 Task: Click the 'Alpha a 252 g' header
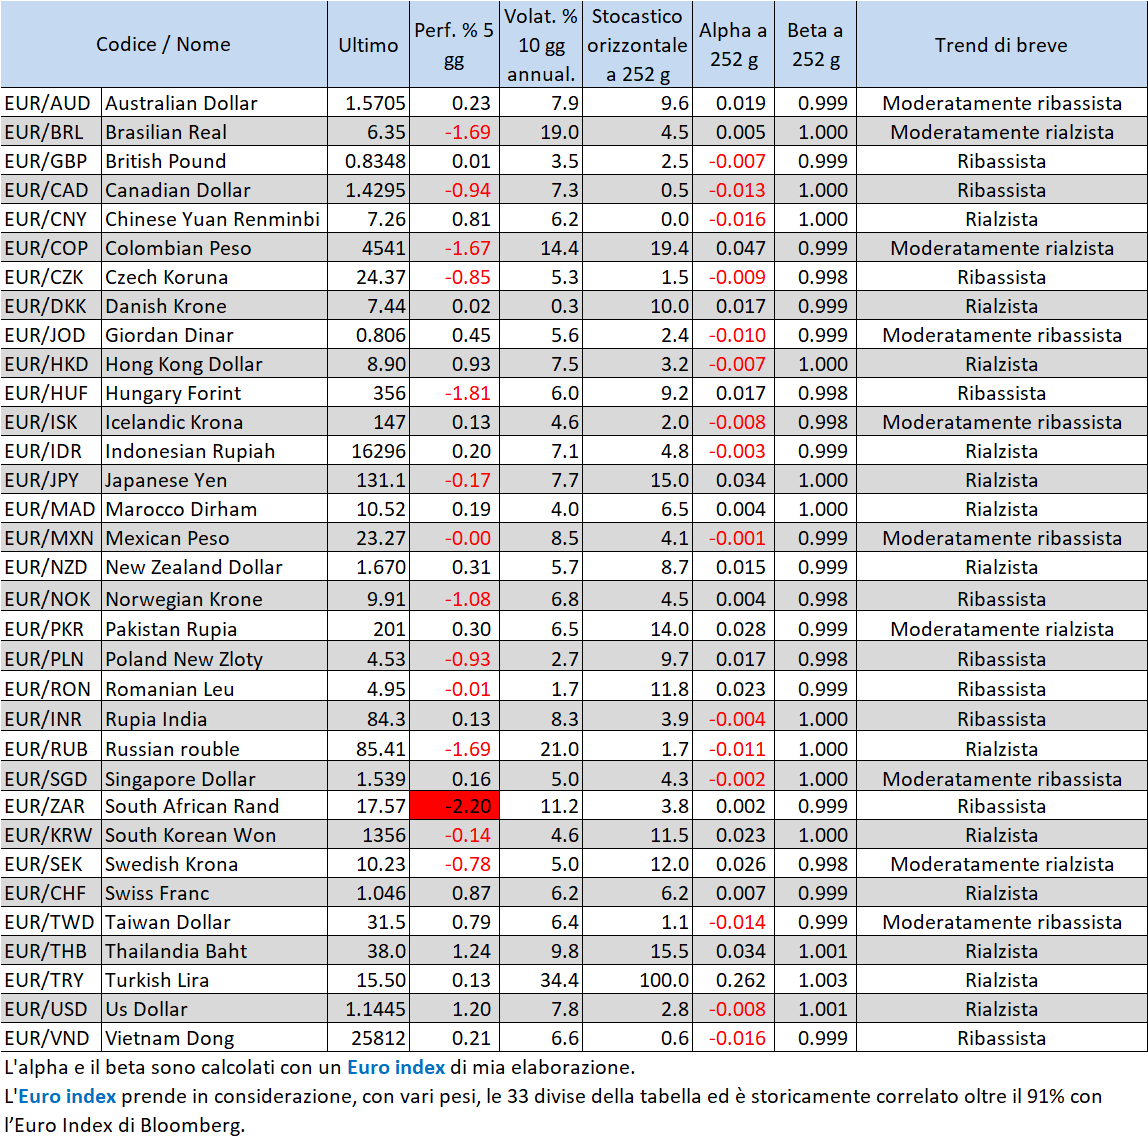(734, 44)
